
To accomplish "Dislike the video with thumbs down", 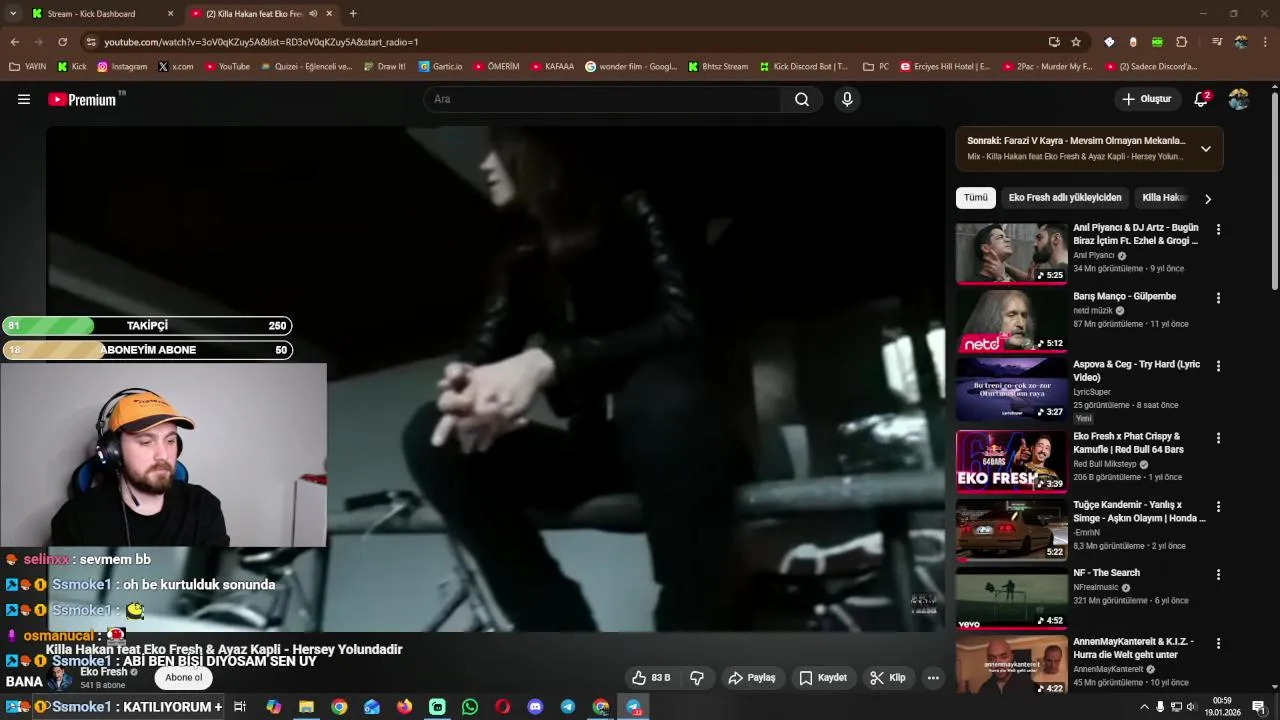I will pos(697,677).
